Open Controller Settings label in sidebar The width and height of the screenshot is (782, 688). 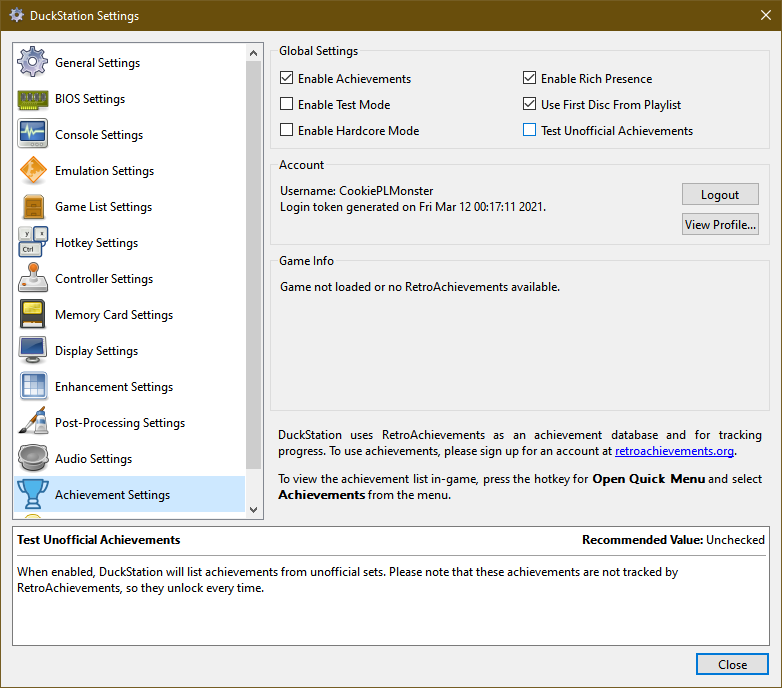104,278
